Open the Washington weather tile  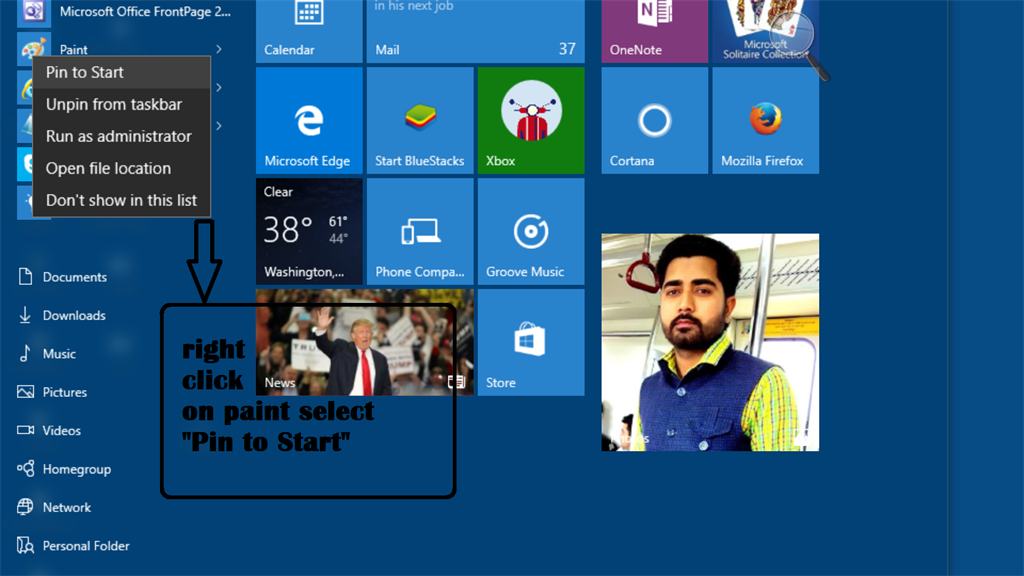tap(309, 231)
